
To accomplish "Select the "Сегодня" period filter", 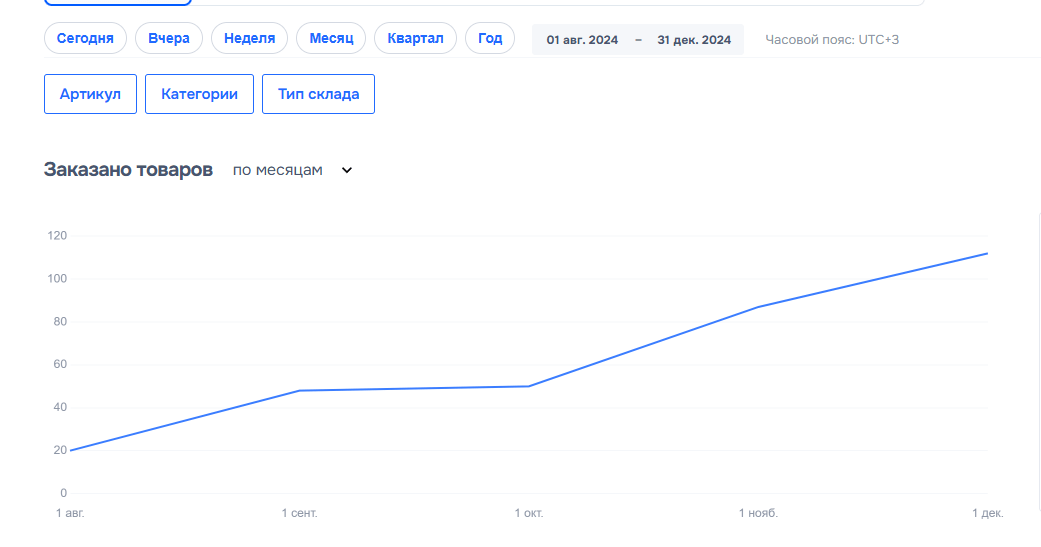I will click(85, 39).
